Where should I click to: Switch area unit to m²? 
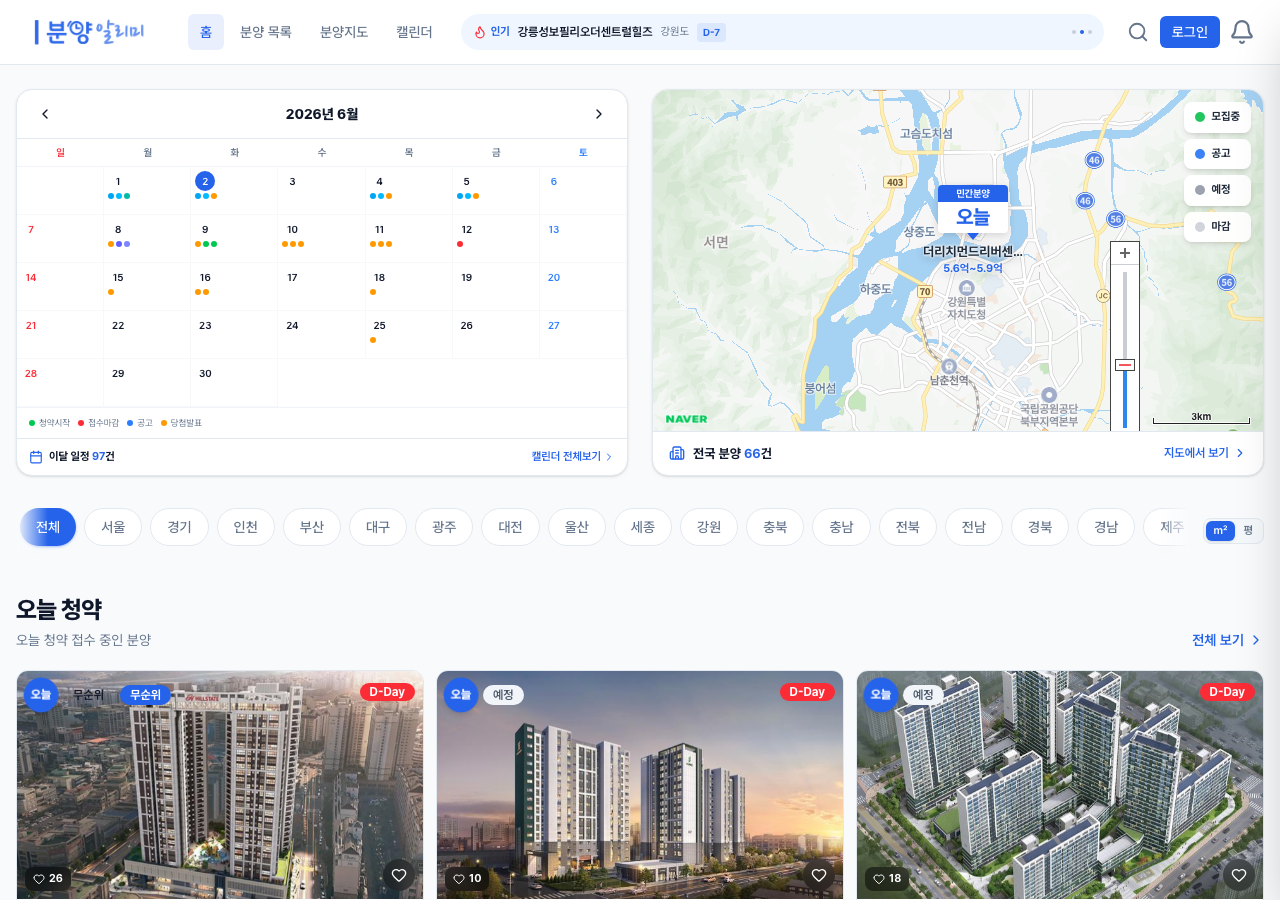click(1220, 531)
